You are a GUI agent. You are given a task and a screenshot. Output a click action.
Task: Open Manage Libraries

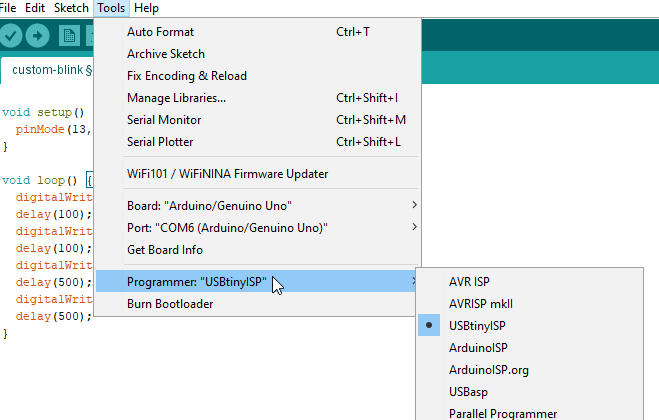[x=176, y=97]
